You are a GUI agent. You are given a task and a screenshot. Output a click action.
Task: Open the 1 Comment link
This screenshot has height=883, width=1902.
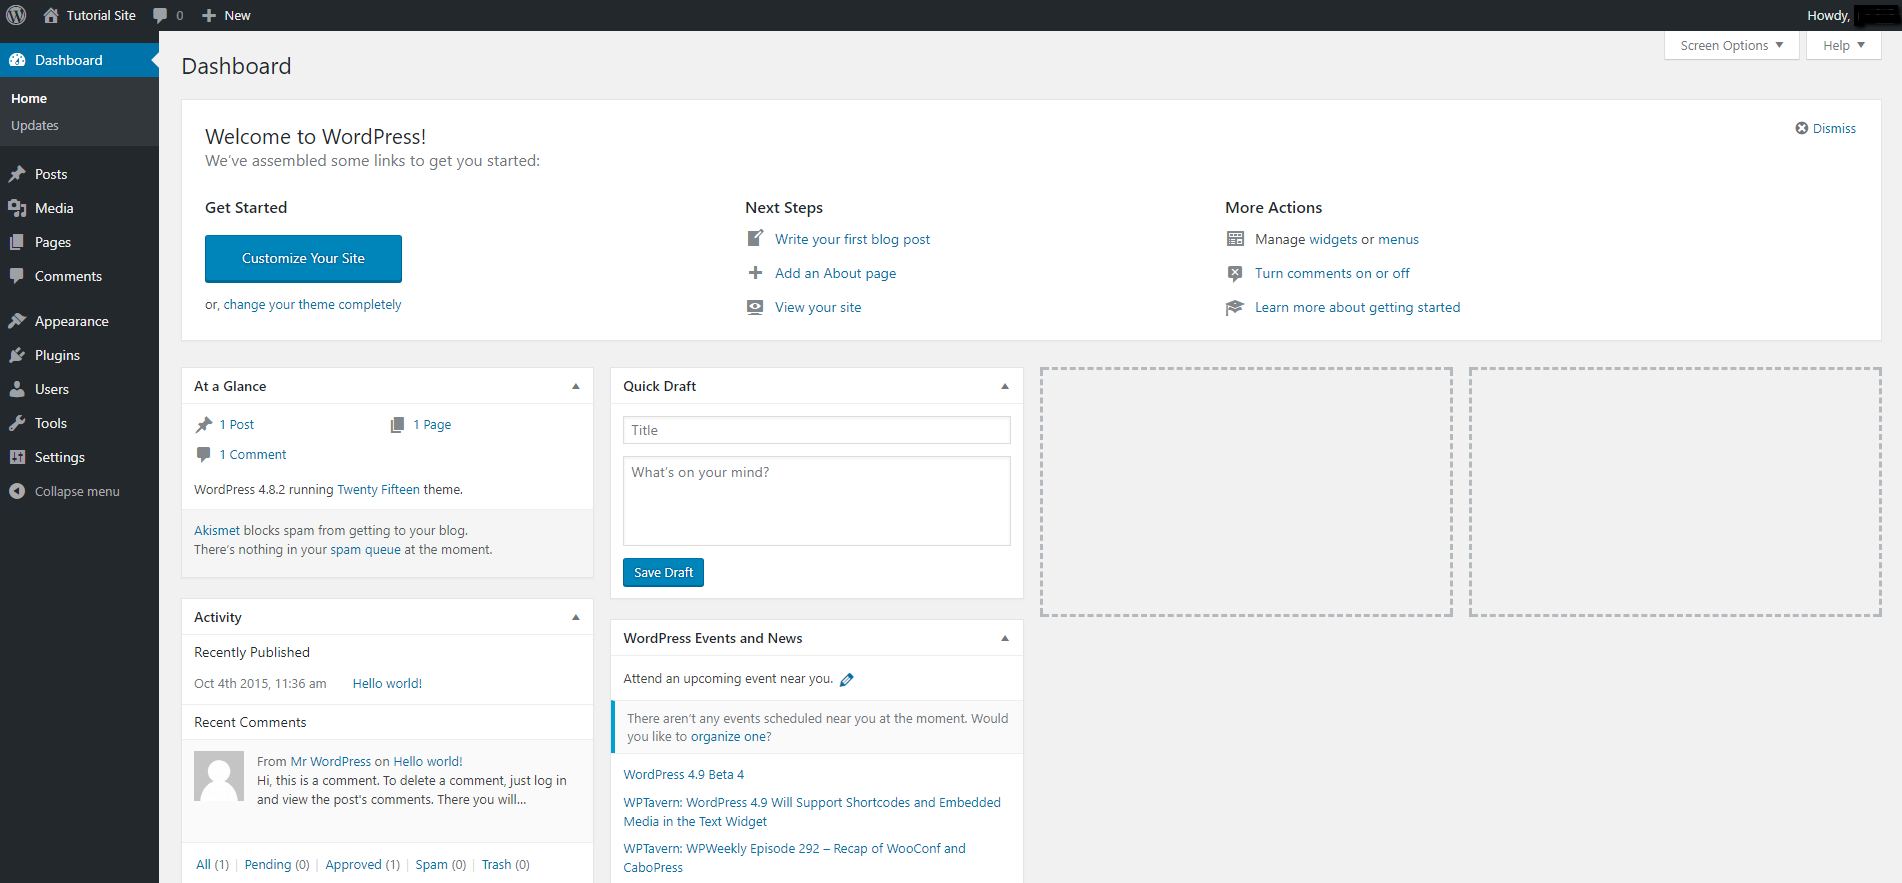pos(253,454)
